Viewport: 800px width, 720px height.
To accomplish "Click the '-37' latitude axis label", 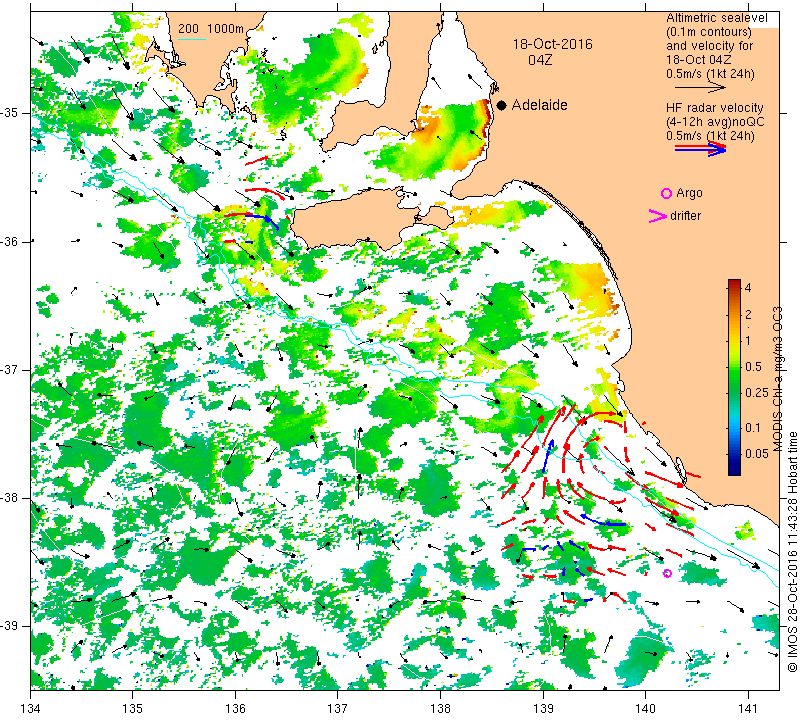I will [11, 369].
